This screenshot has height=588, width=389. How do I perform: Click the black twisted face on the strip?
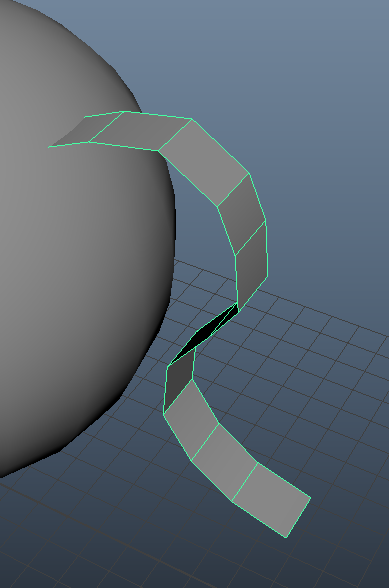point(203,334)
